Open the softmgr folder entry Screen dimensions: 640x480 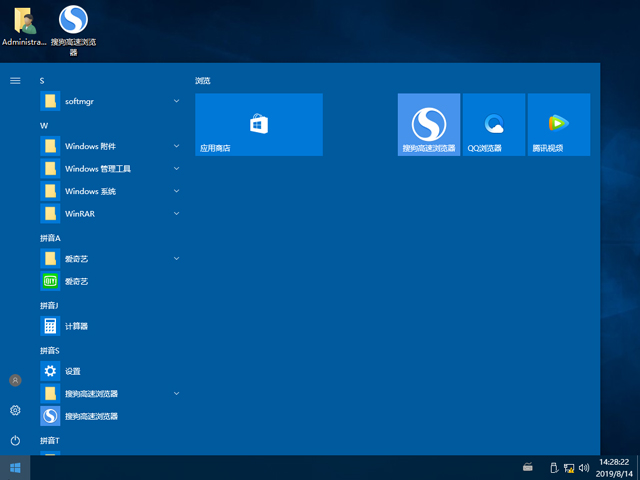tap(110, 101)
